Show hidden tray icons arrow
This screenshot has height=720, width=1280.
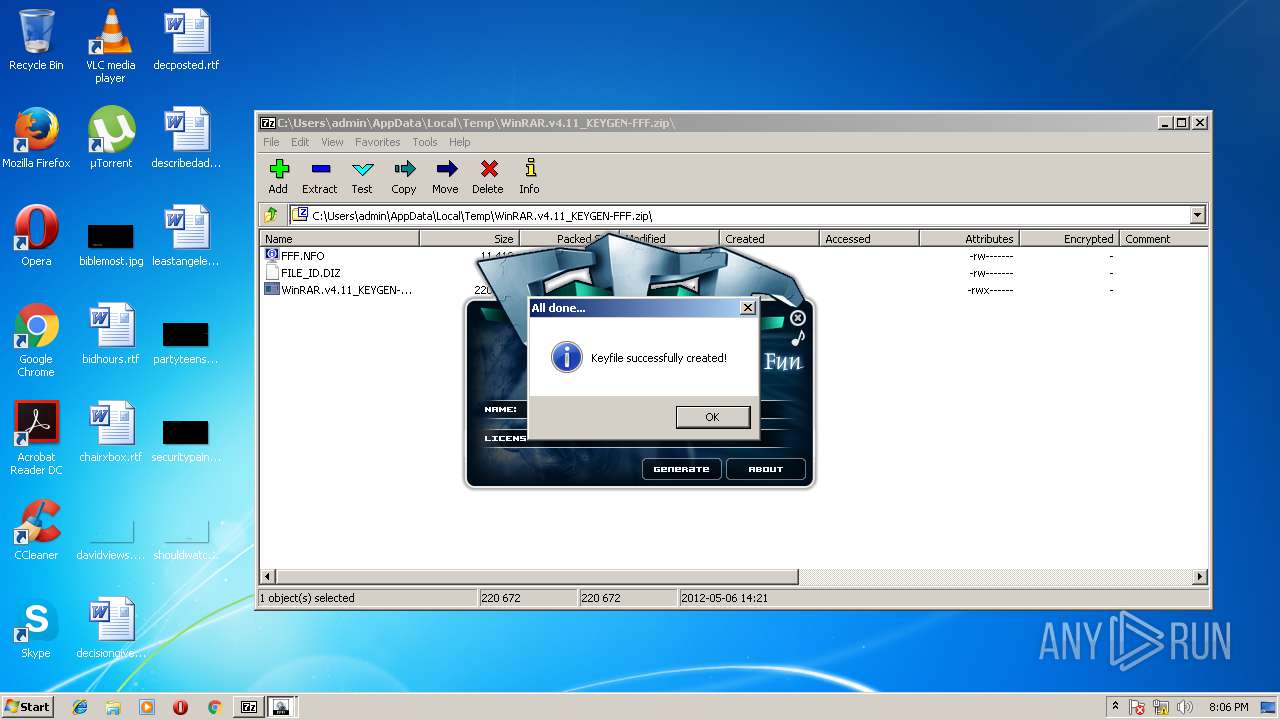coord(1115,707)
